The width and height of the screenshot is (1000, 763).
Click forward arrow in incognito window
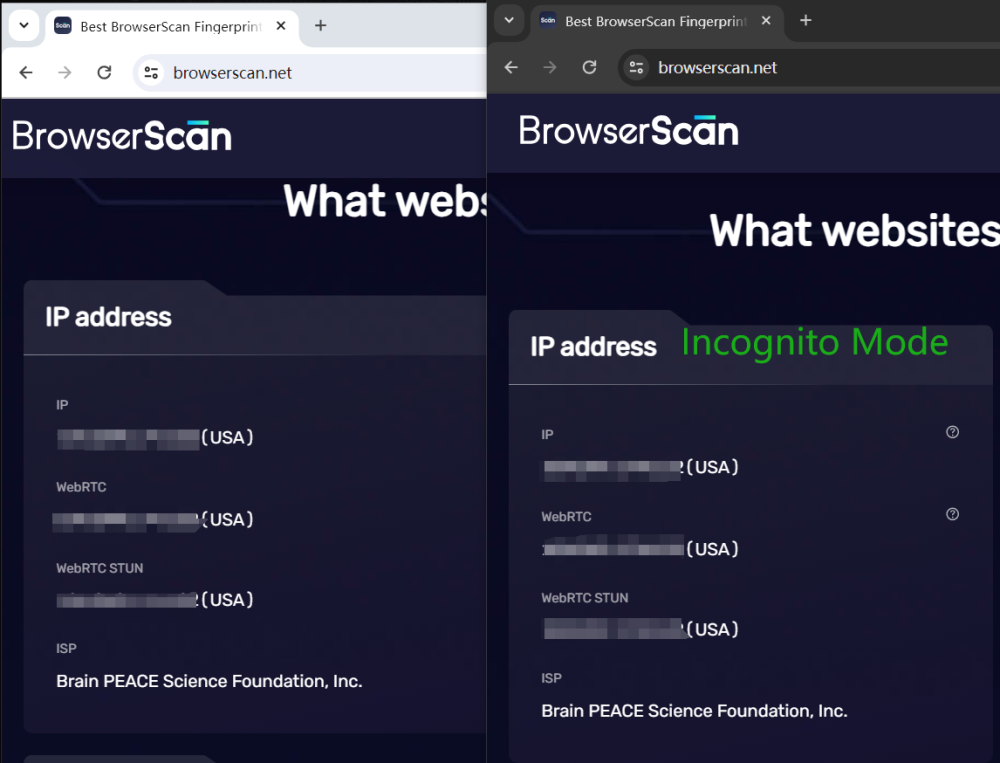550,68
